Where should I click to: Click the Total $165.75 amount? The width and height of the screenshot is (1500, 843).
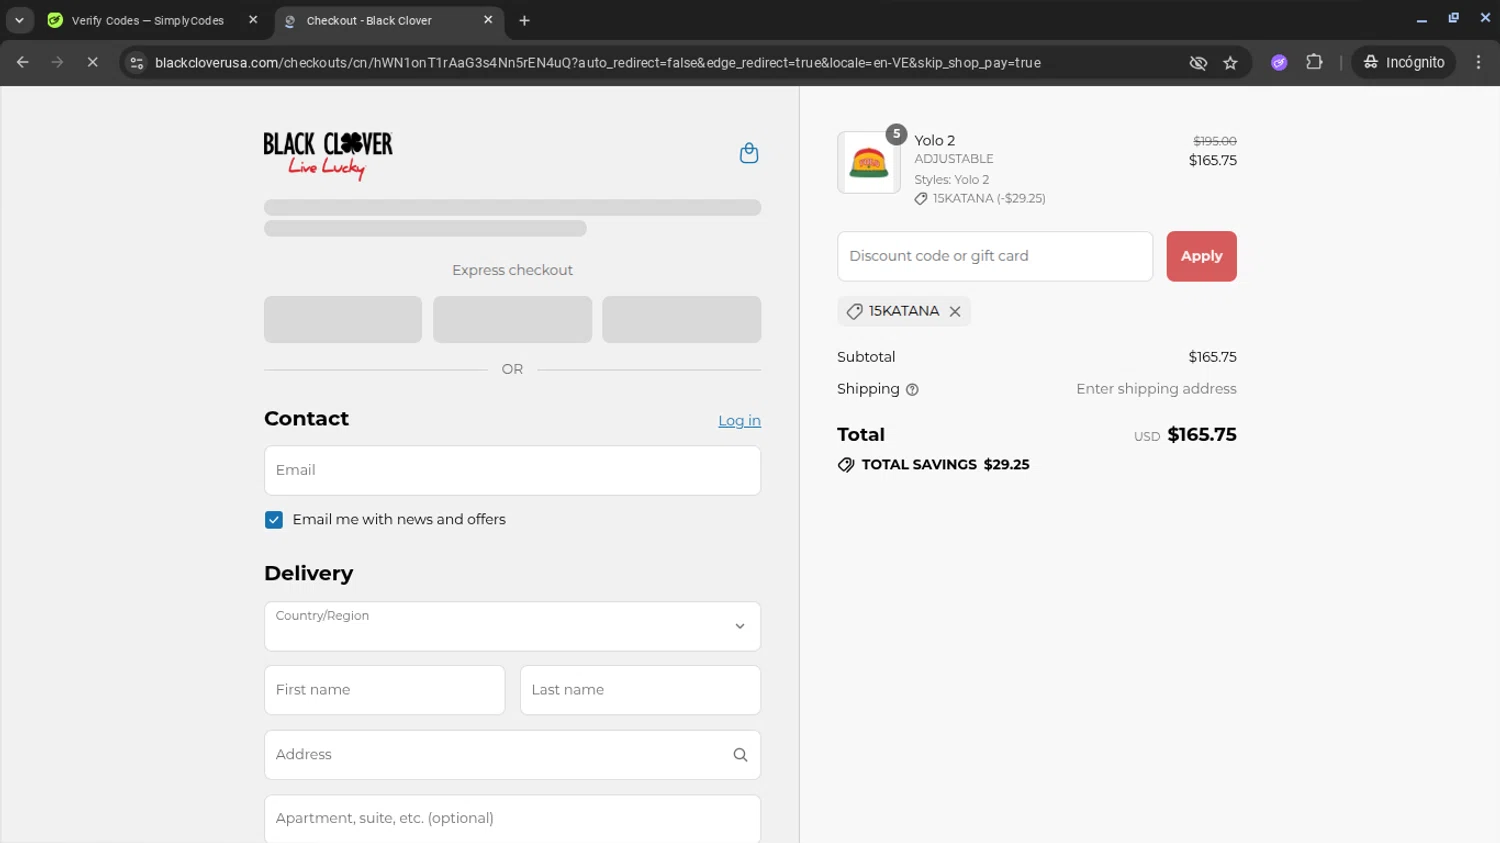[x=1202, y=435]
